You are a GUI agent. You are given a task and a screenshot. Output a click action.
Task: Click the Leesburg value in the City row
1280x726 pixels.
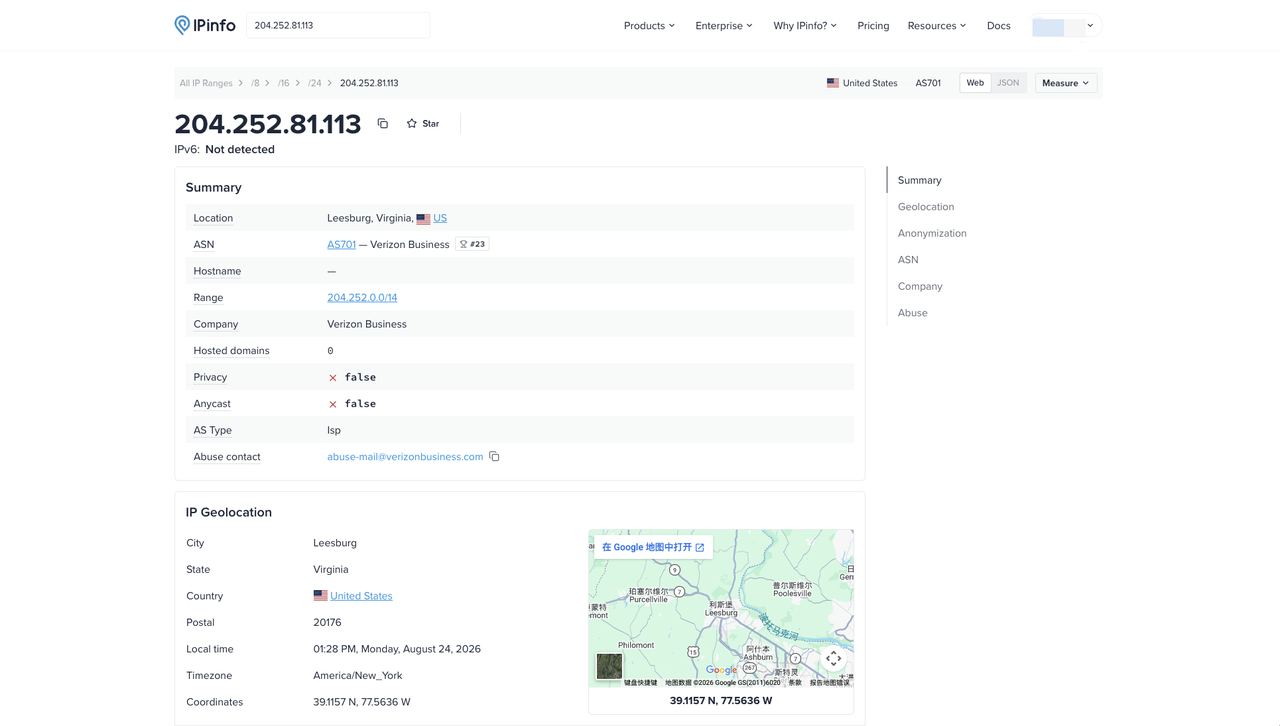[335, 543]
